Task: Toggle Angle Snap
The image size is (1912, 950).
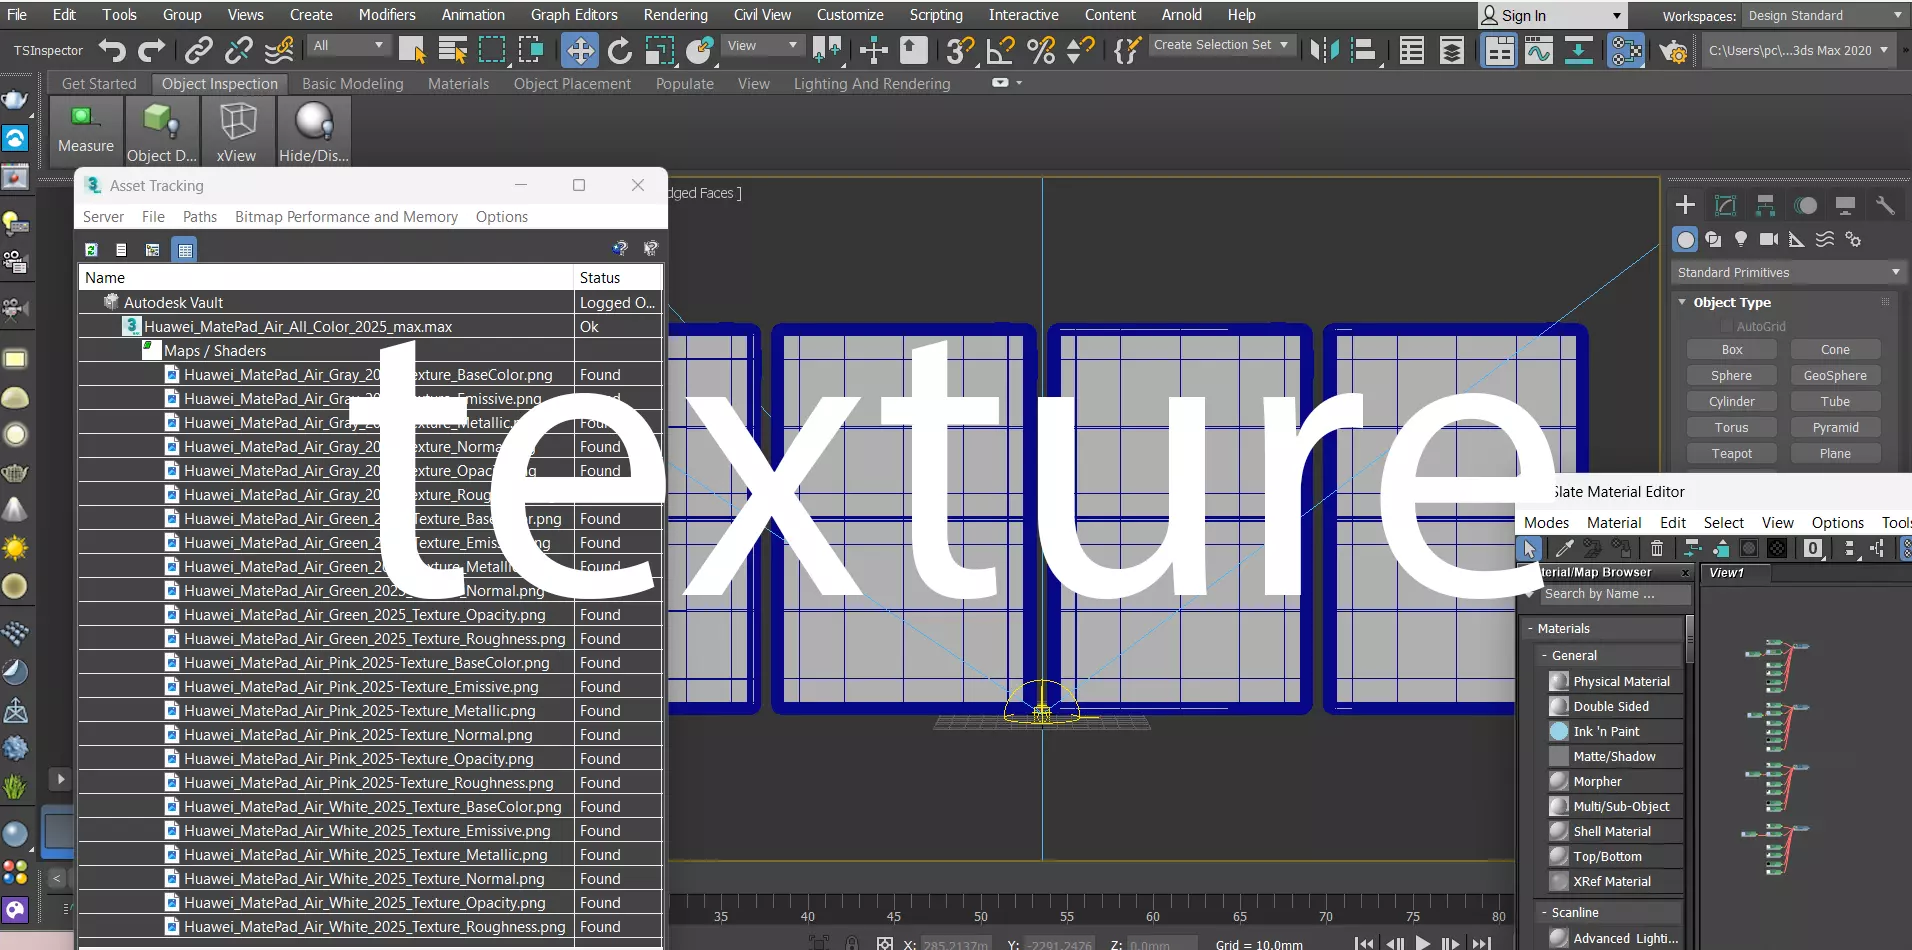Action: point(1000,50)
